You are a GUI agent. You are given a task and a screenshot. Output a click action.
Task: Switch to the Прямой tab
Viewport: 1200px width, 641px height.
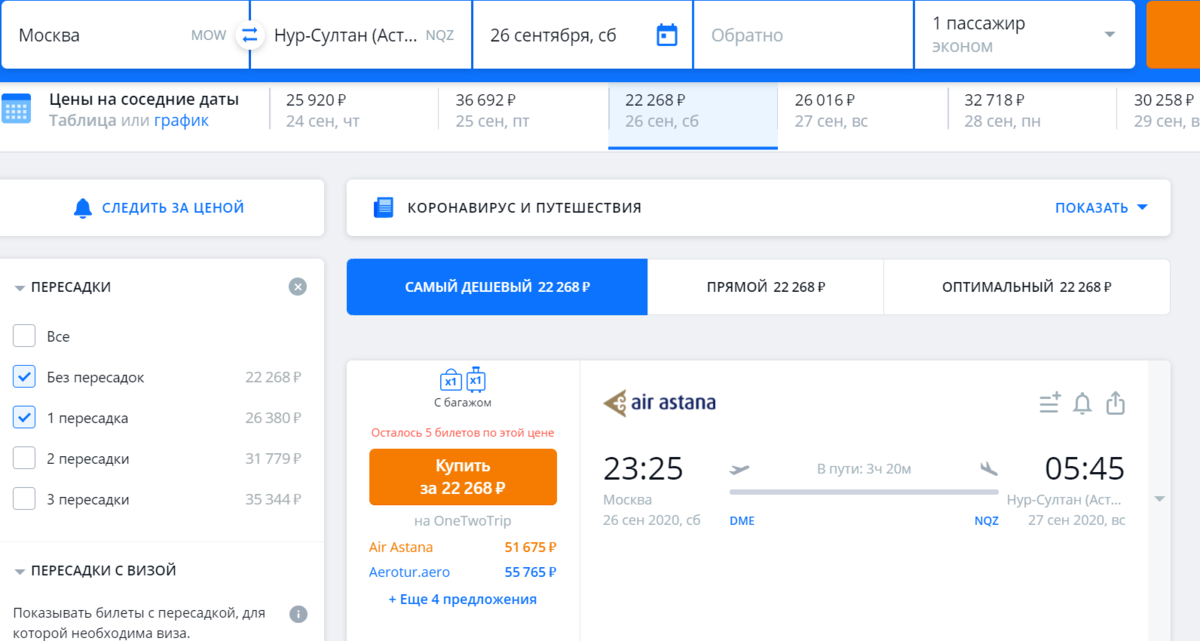click(x=766, y=287)
